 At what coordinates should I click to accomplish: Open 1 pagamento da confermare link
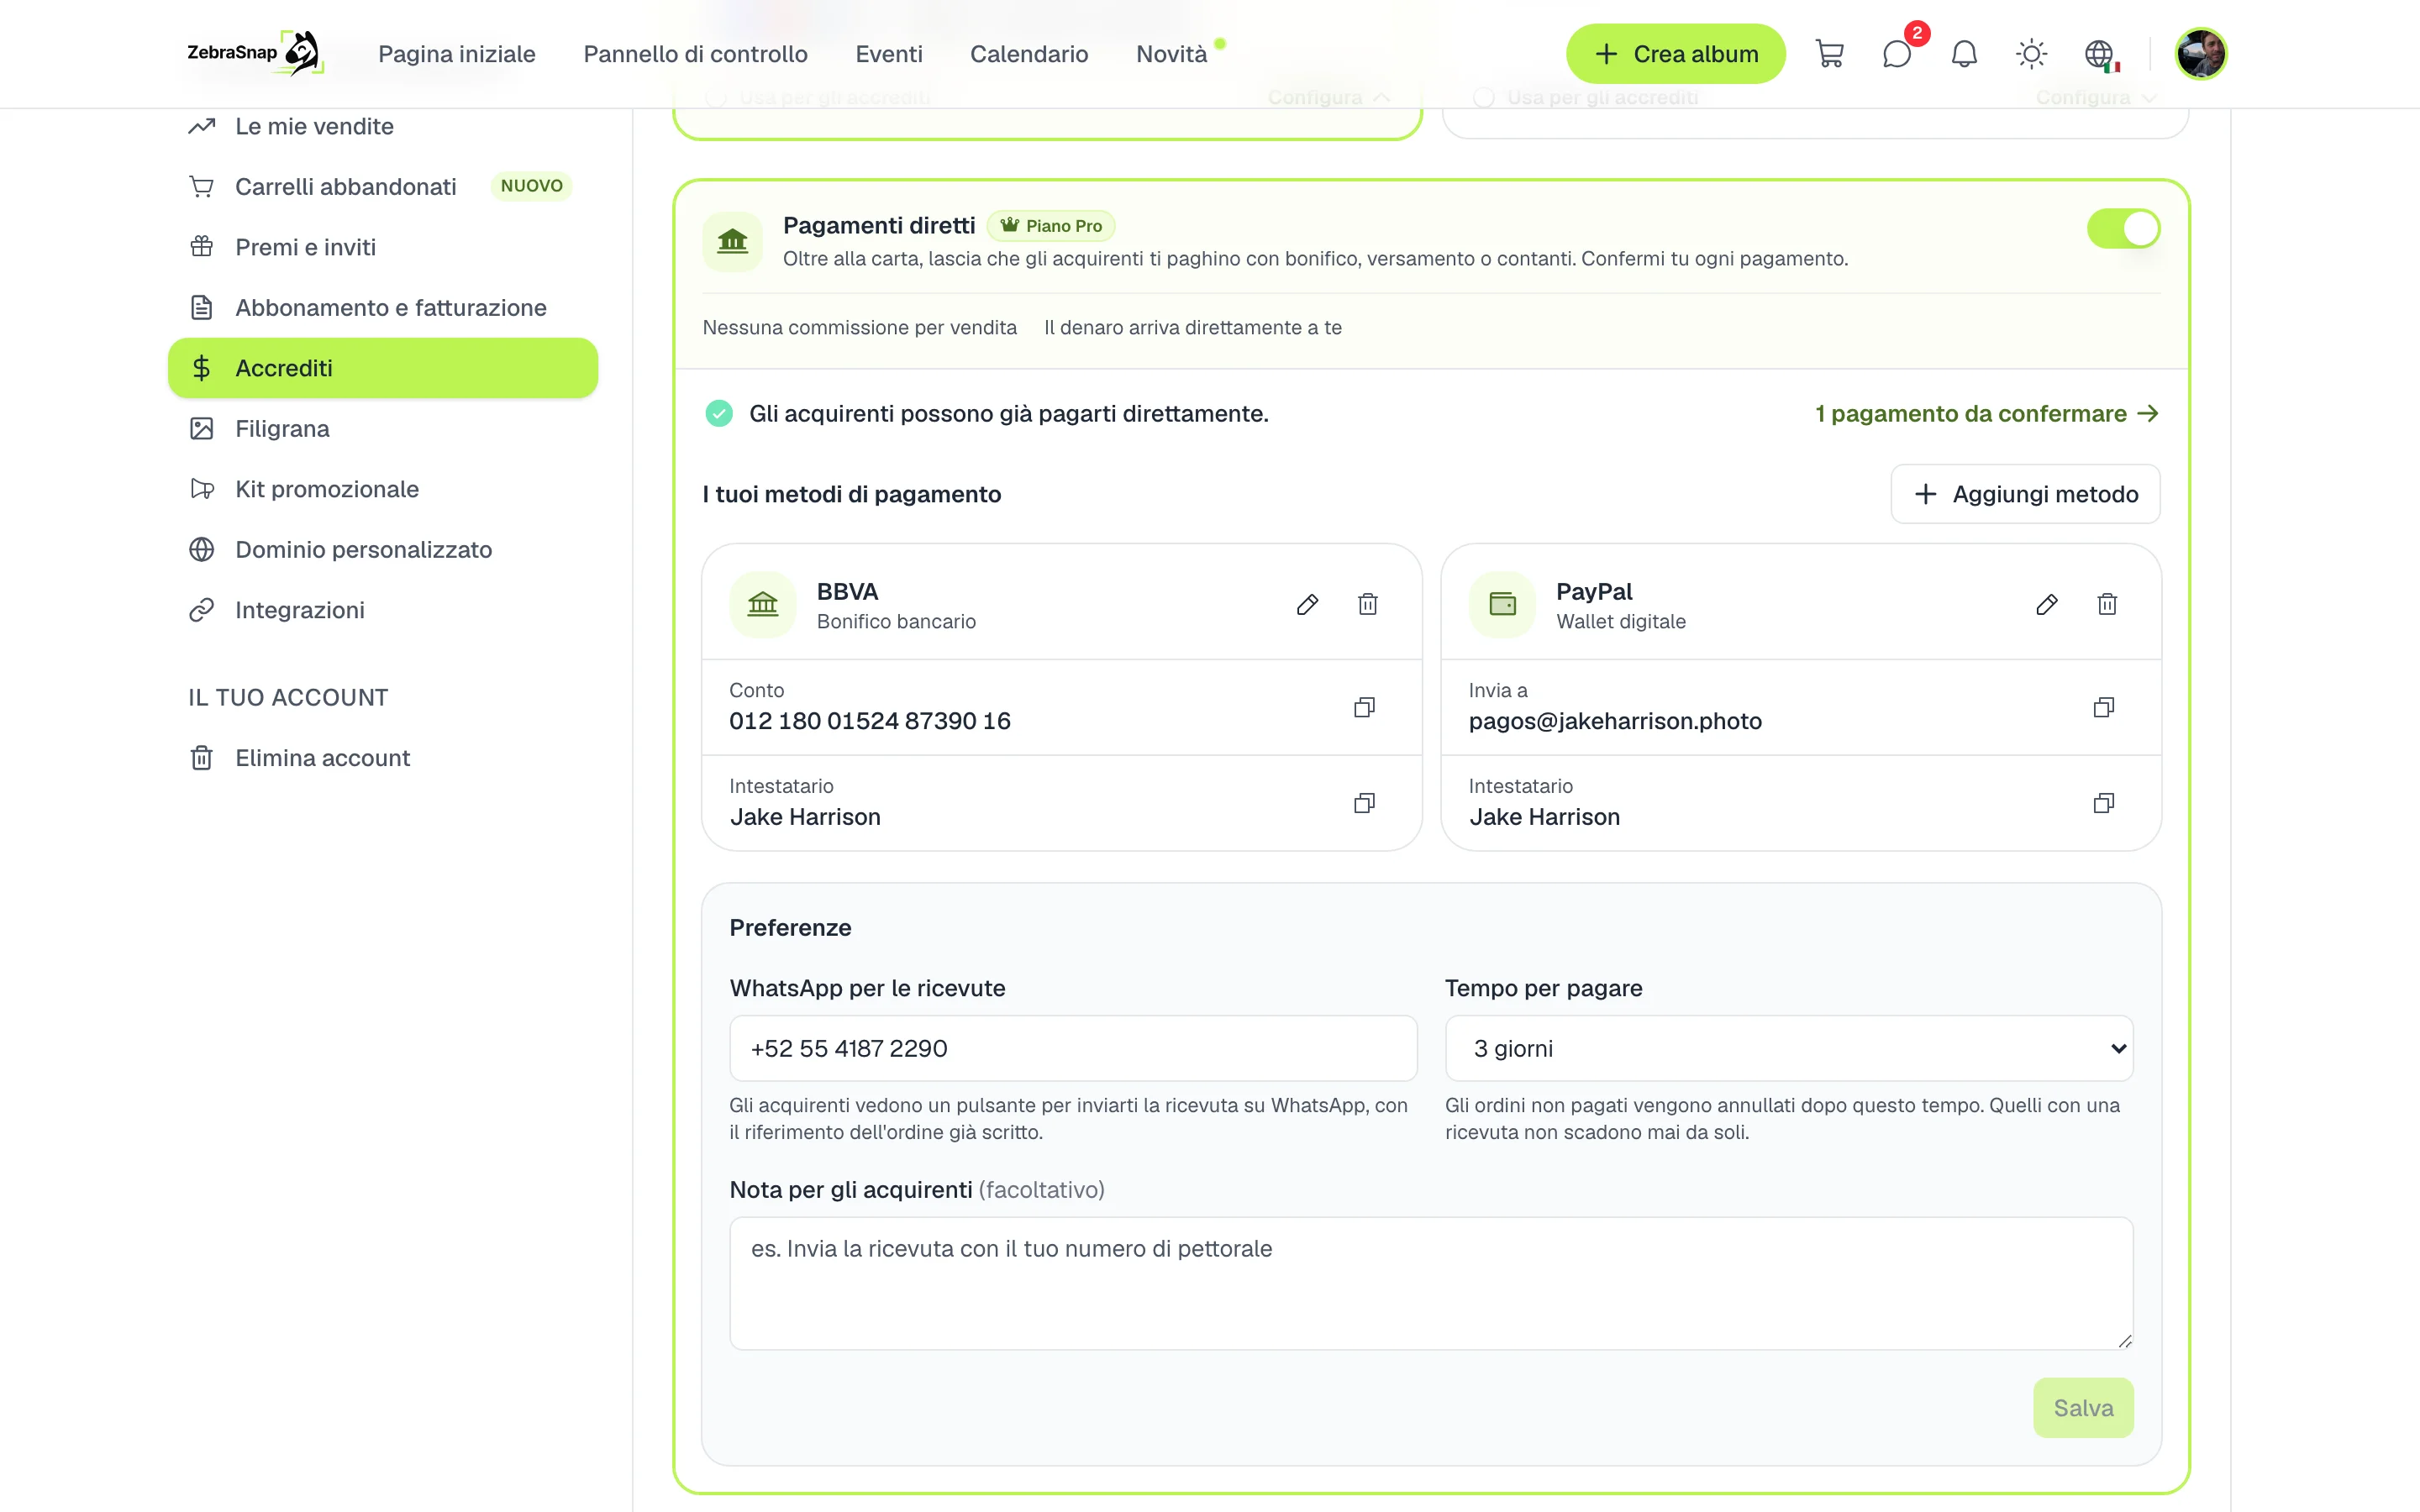click(x=1986, y=414)
